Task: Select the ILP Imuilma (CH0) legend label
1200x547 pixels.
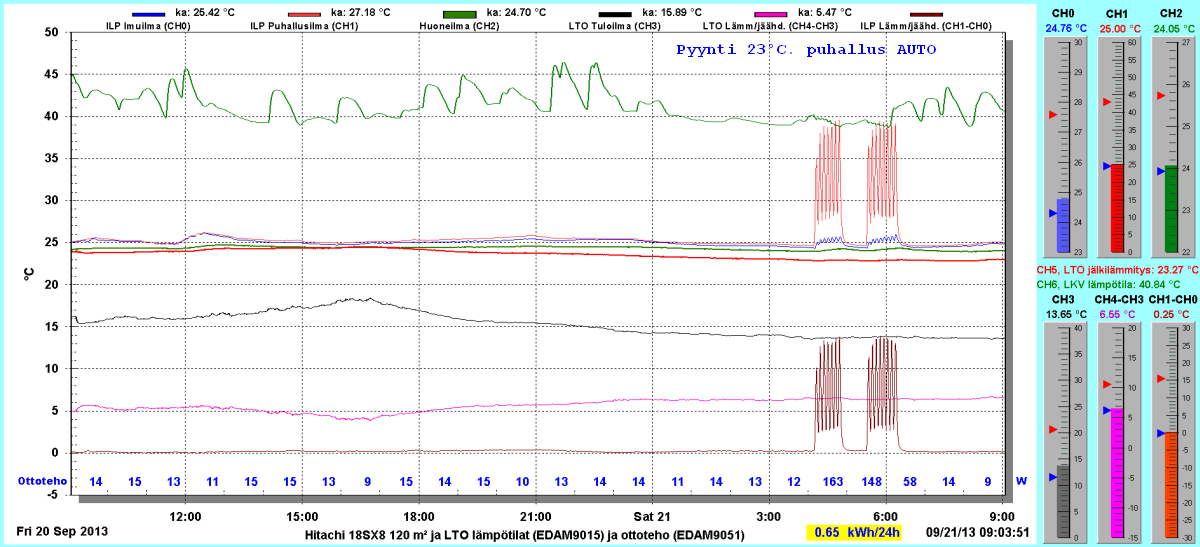Action: pos(148,26)
